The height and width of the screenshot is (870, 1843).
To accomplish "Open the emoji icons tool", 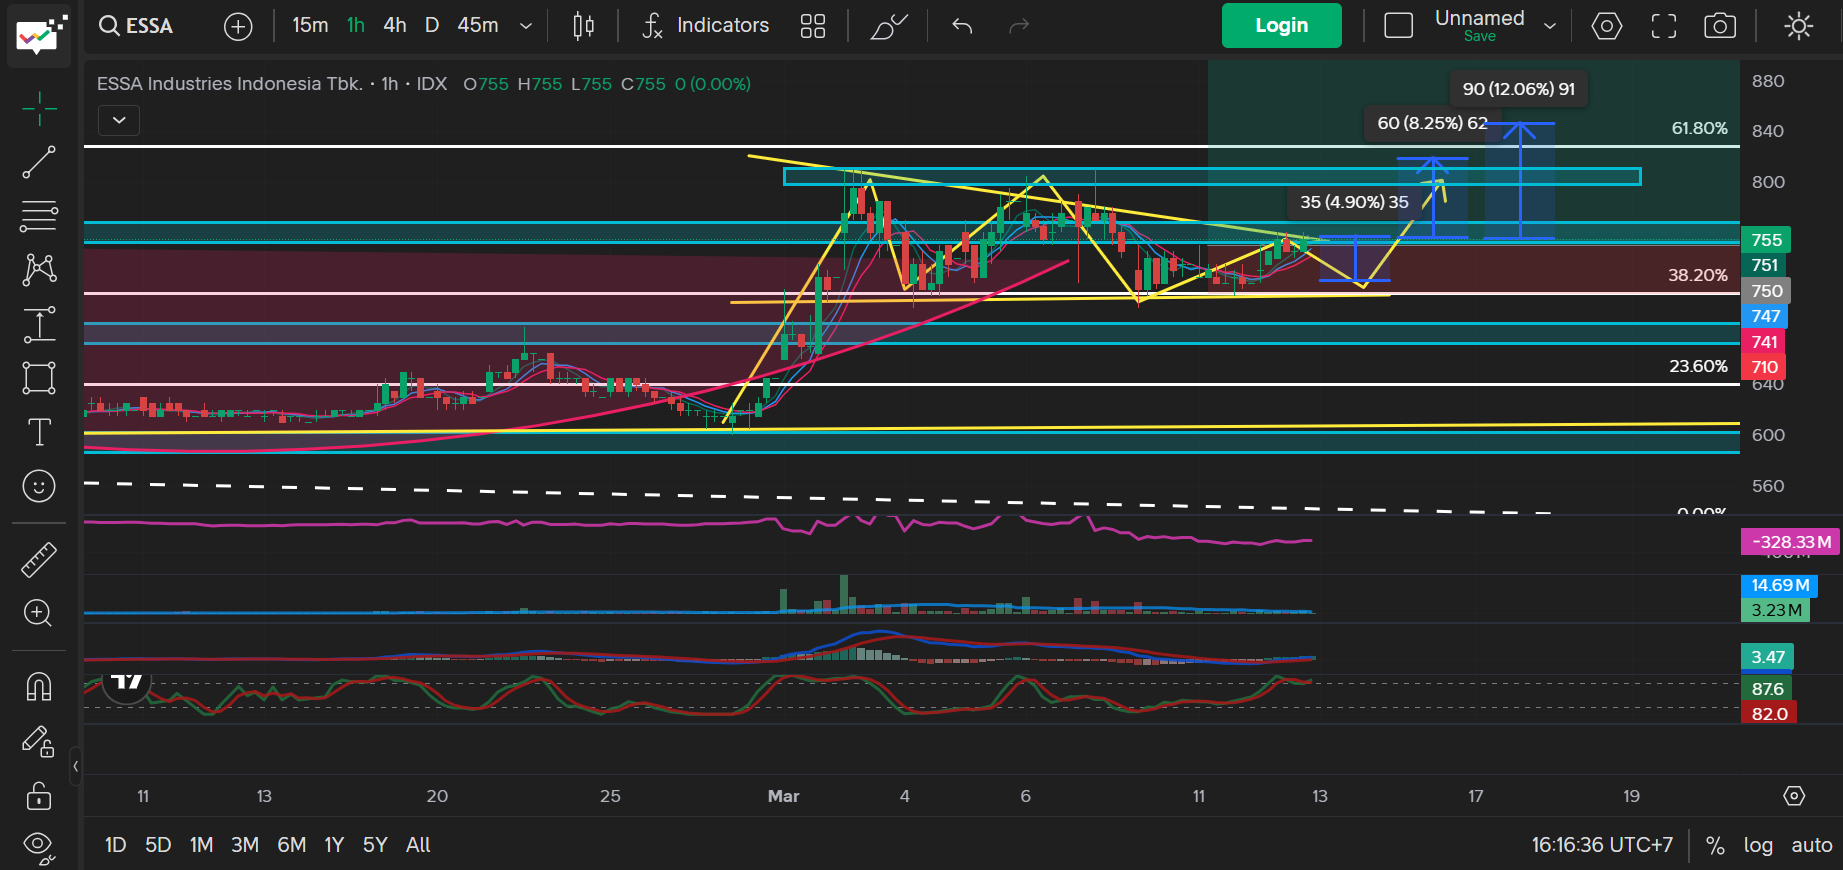I will coord(39,486).
